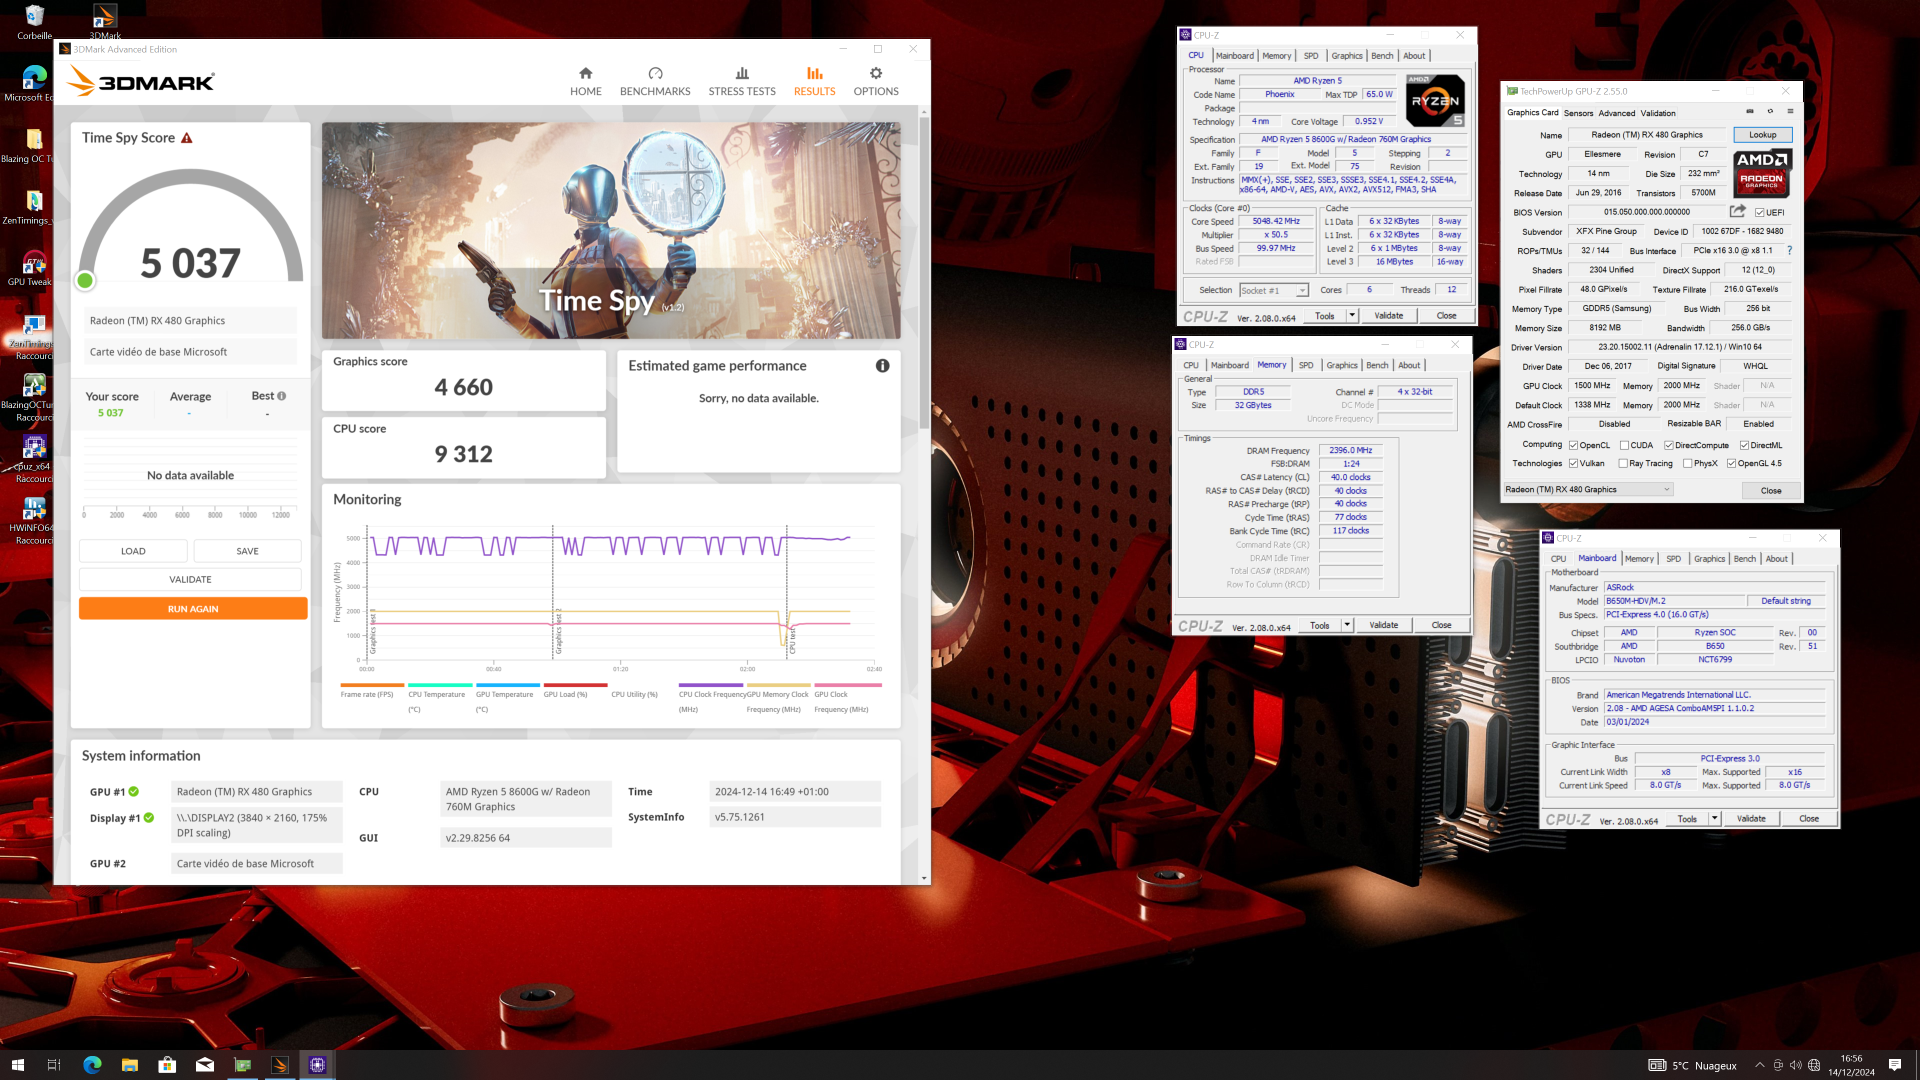
Task: Click GPU-Z BIOS export share icon
Action: 1737,211
